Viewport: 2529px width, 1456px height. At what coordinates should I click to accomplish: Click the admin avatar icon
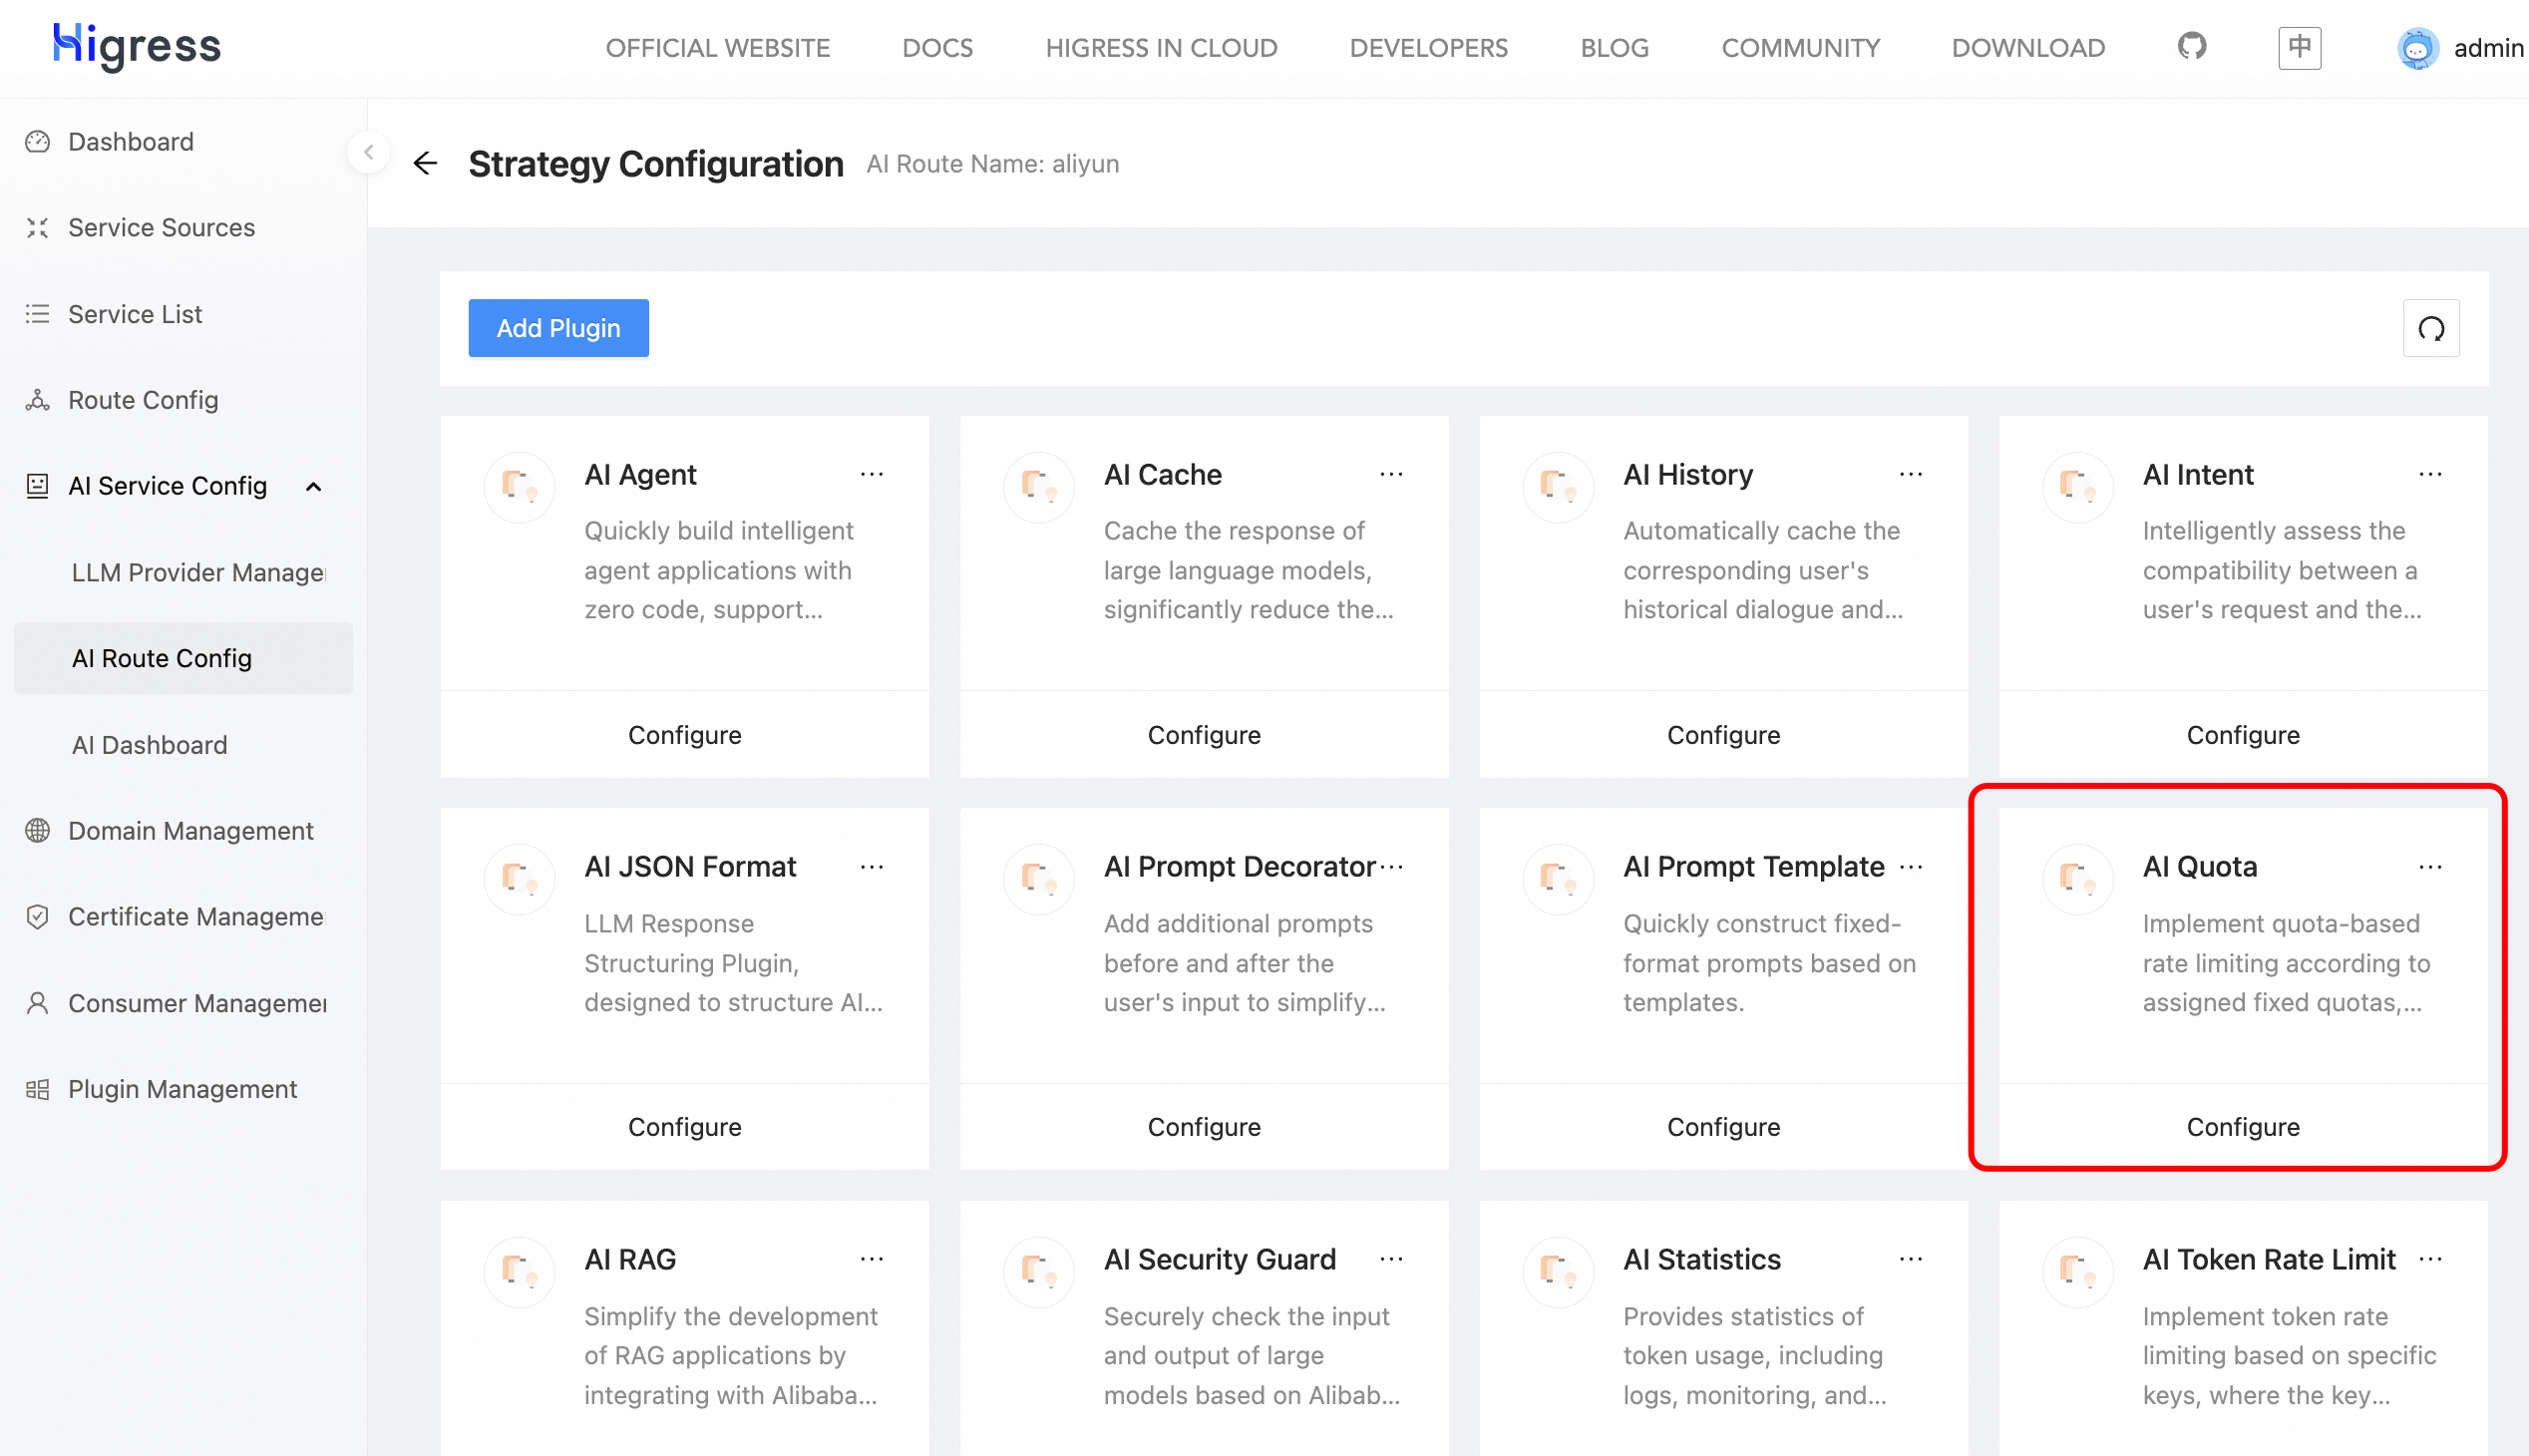2417,48
